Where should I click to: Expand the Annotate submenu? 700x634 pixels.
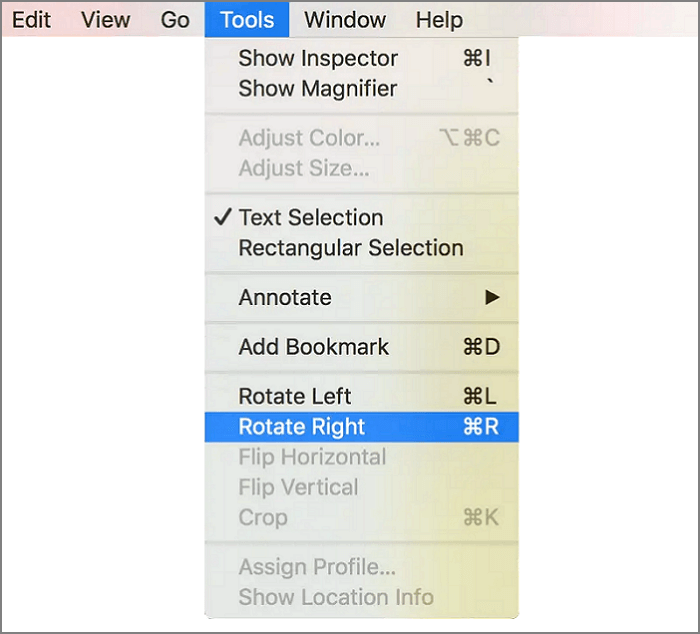coord(285,297)
